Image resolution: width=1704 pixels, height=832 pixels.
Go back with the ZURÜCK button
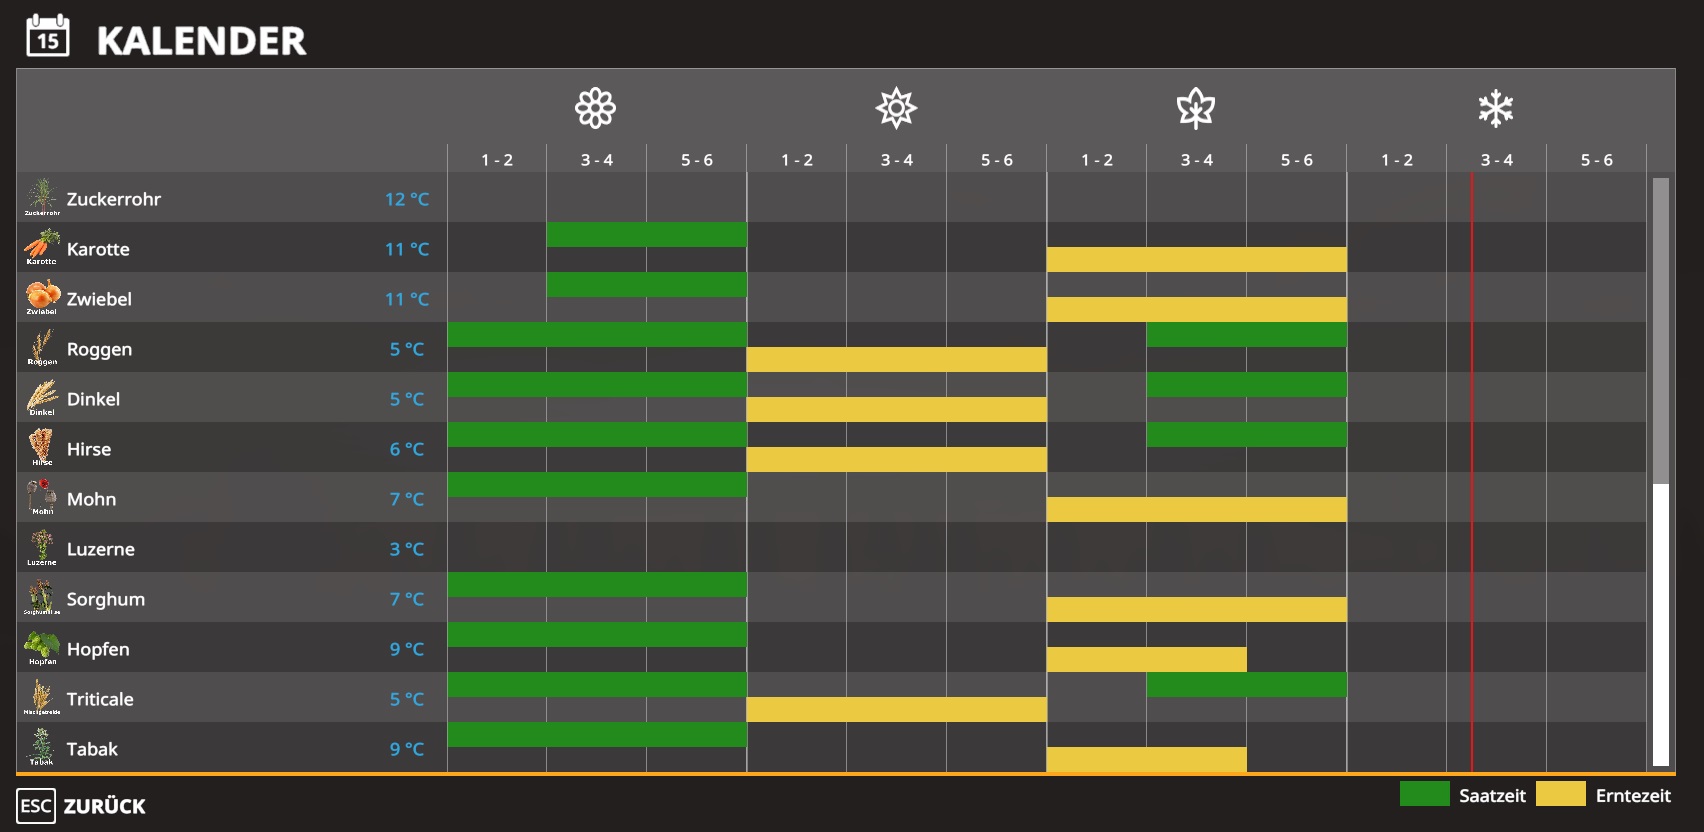pos(105,806)
